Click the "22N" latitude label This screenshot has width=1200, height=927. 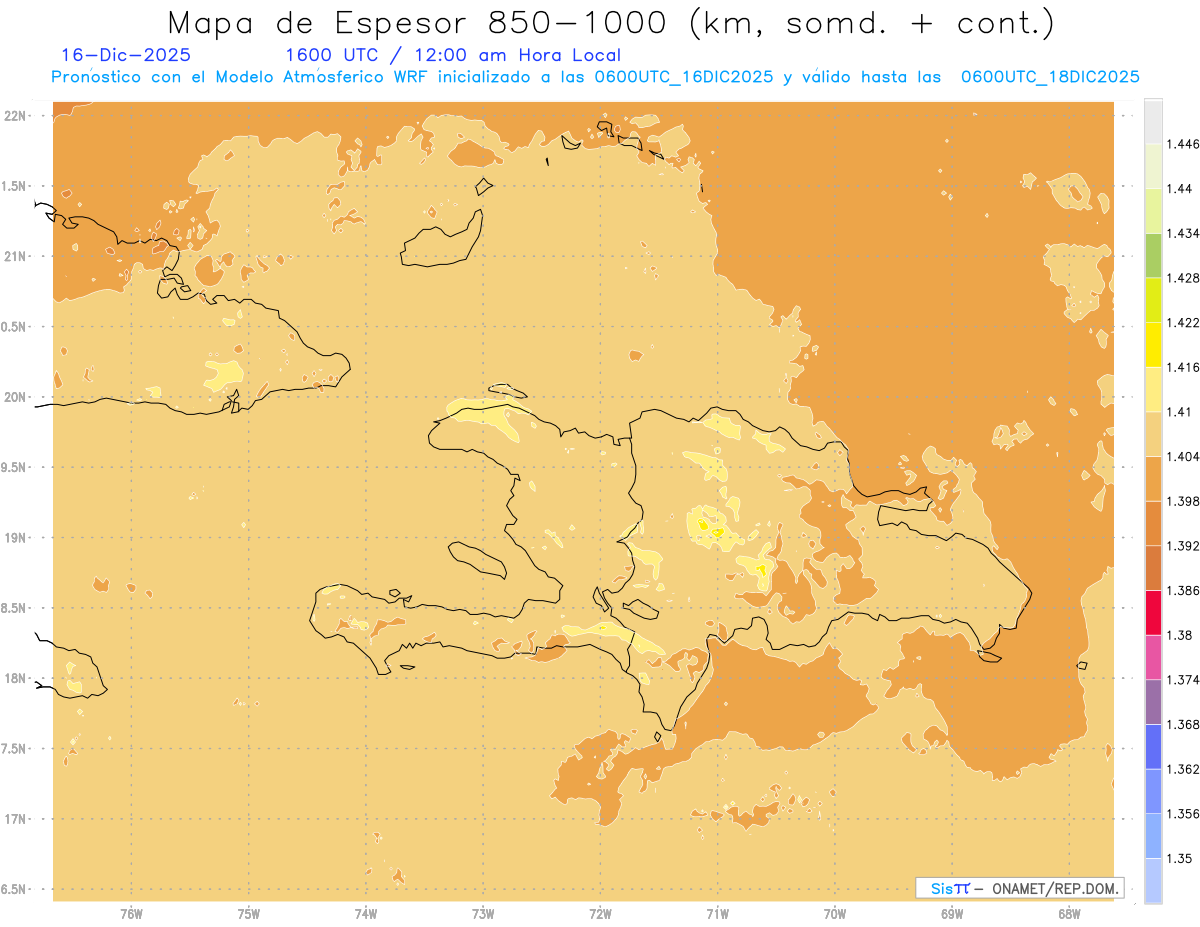pyautogui.click(x=15, y=116)
